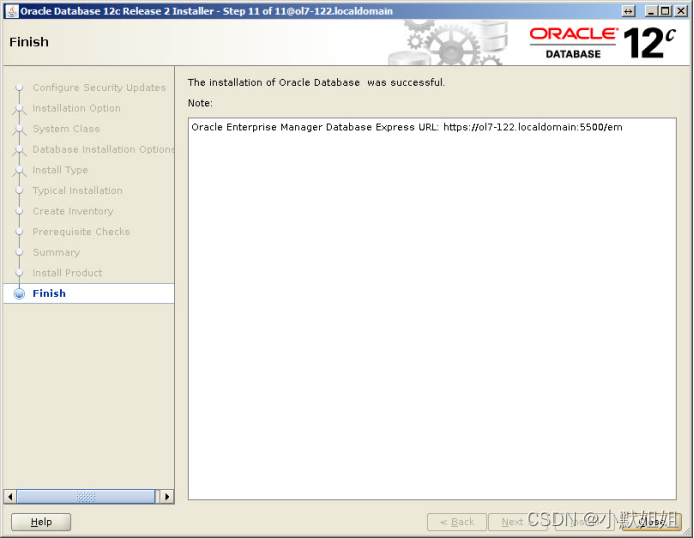Select the Configure Security Updates step
This screenshot has width=694, height=538.
[x=99, y=88]
